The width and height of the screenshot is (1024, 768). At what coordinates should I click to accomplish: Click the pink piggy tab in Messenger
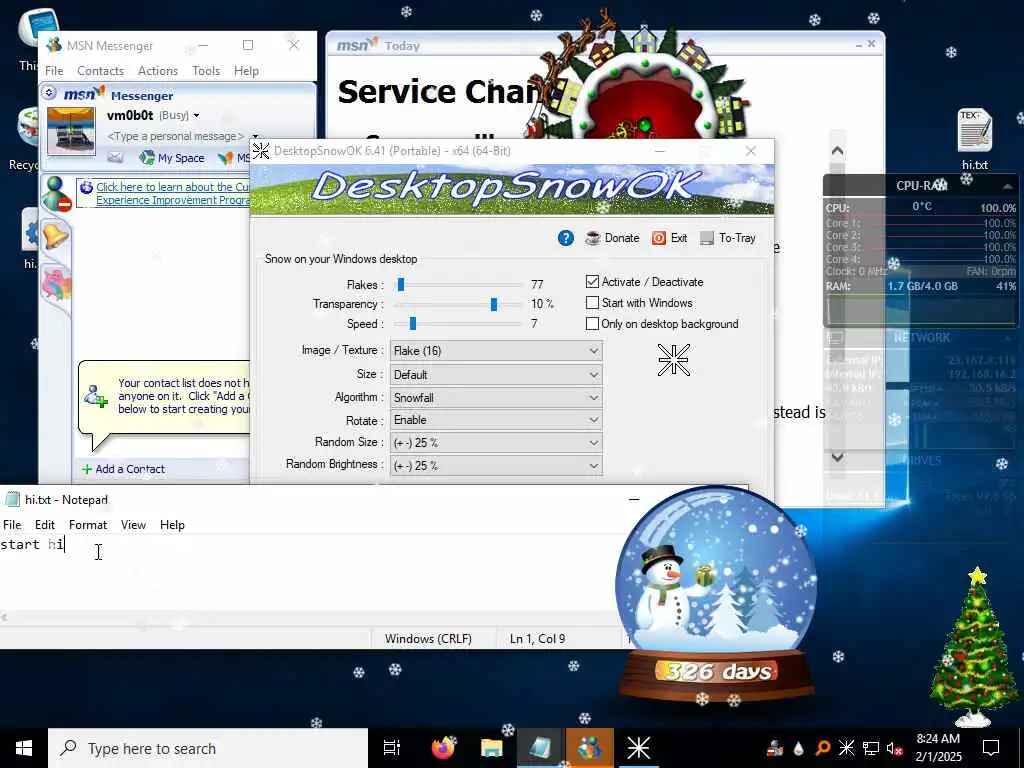(x=56, y=284)
